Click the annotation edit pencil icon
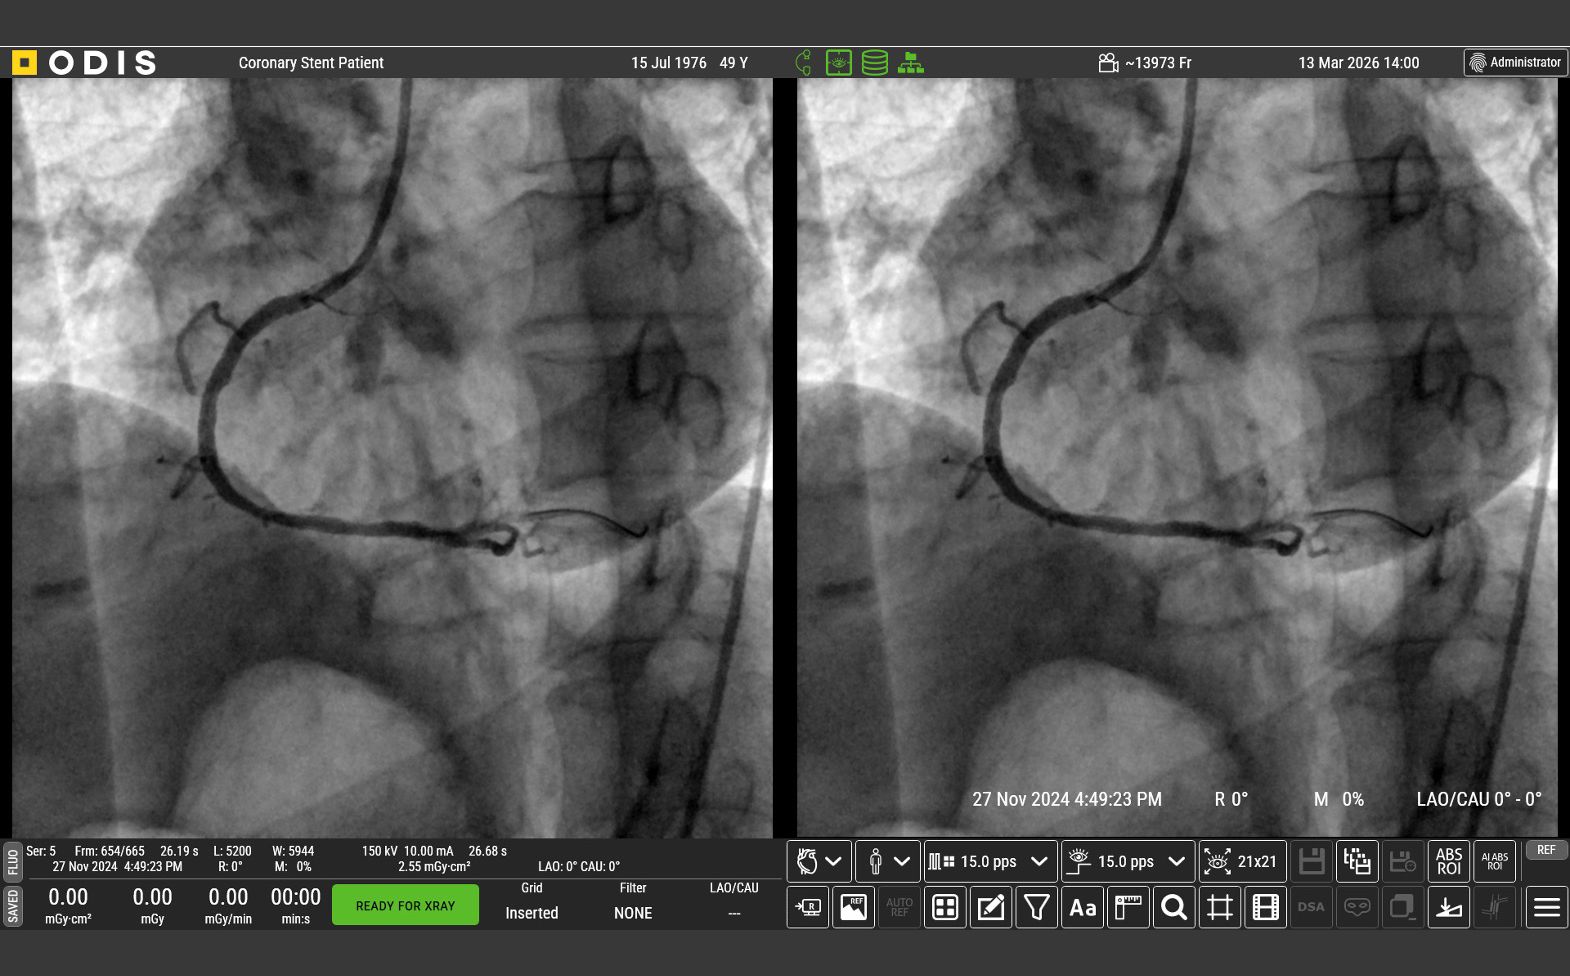The height and width of the screenshot is (976, 1570). (x=991, y=907)
